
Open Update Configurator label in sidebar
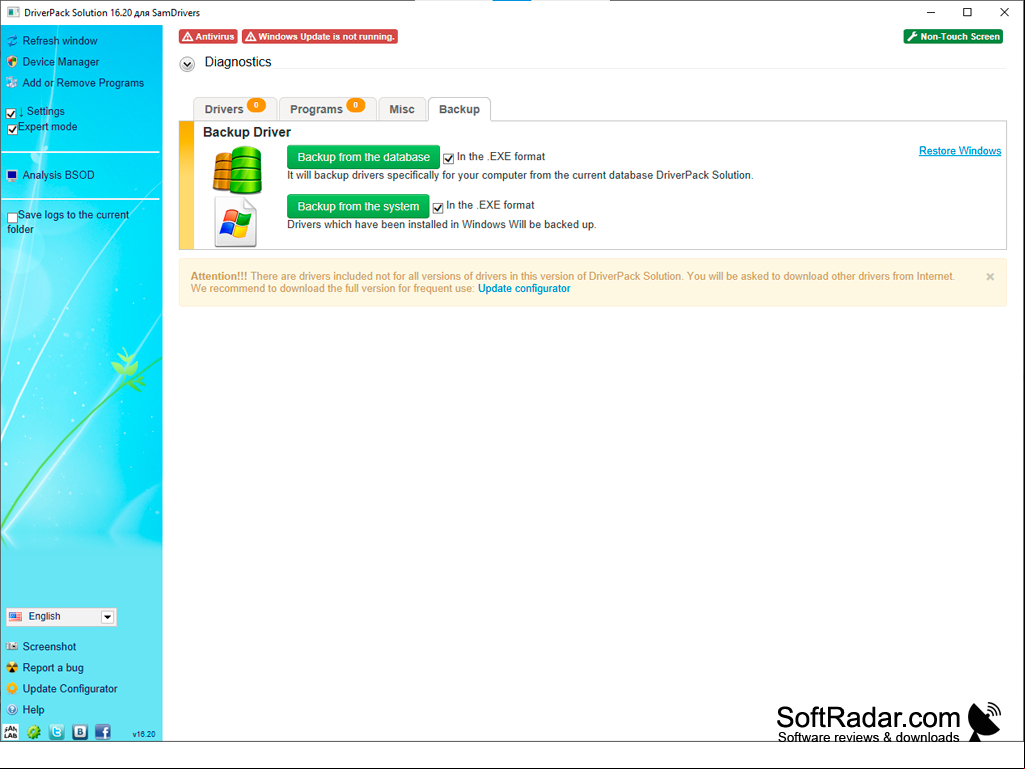[x=70, y=689]
